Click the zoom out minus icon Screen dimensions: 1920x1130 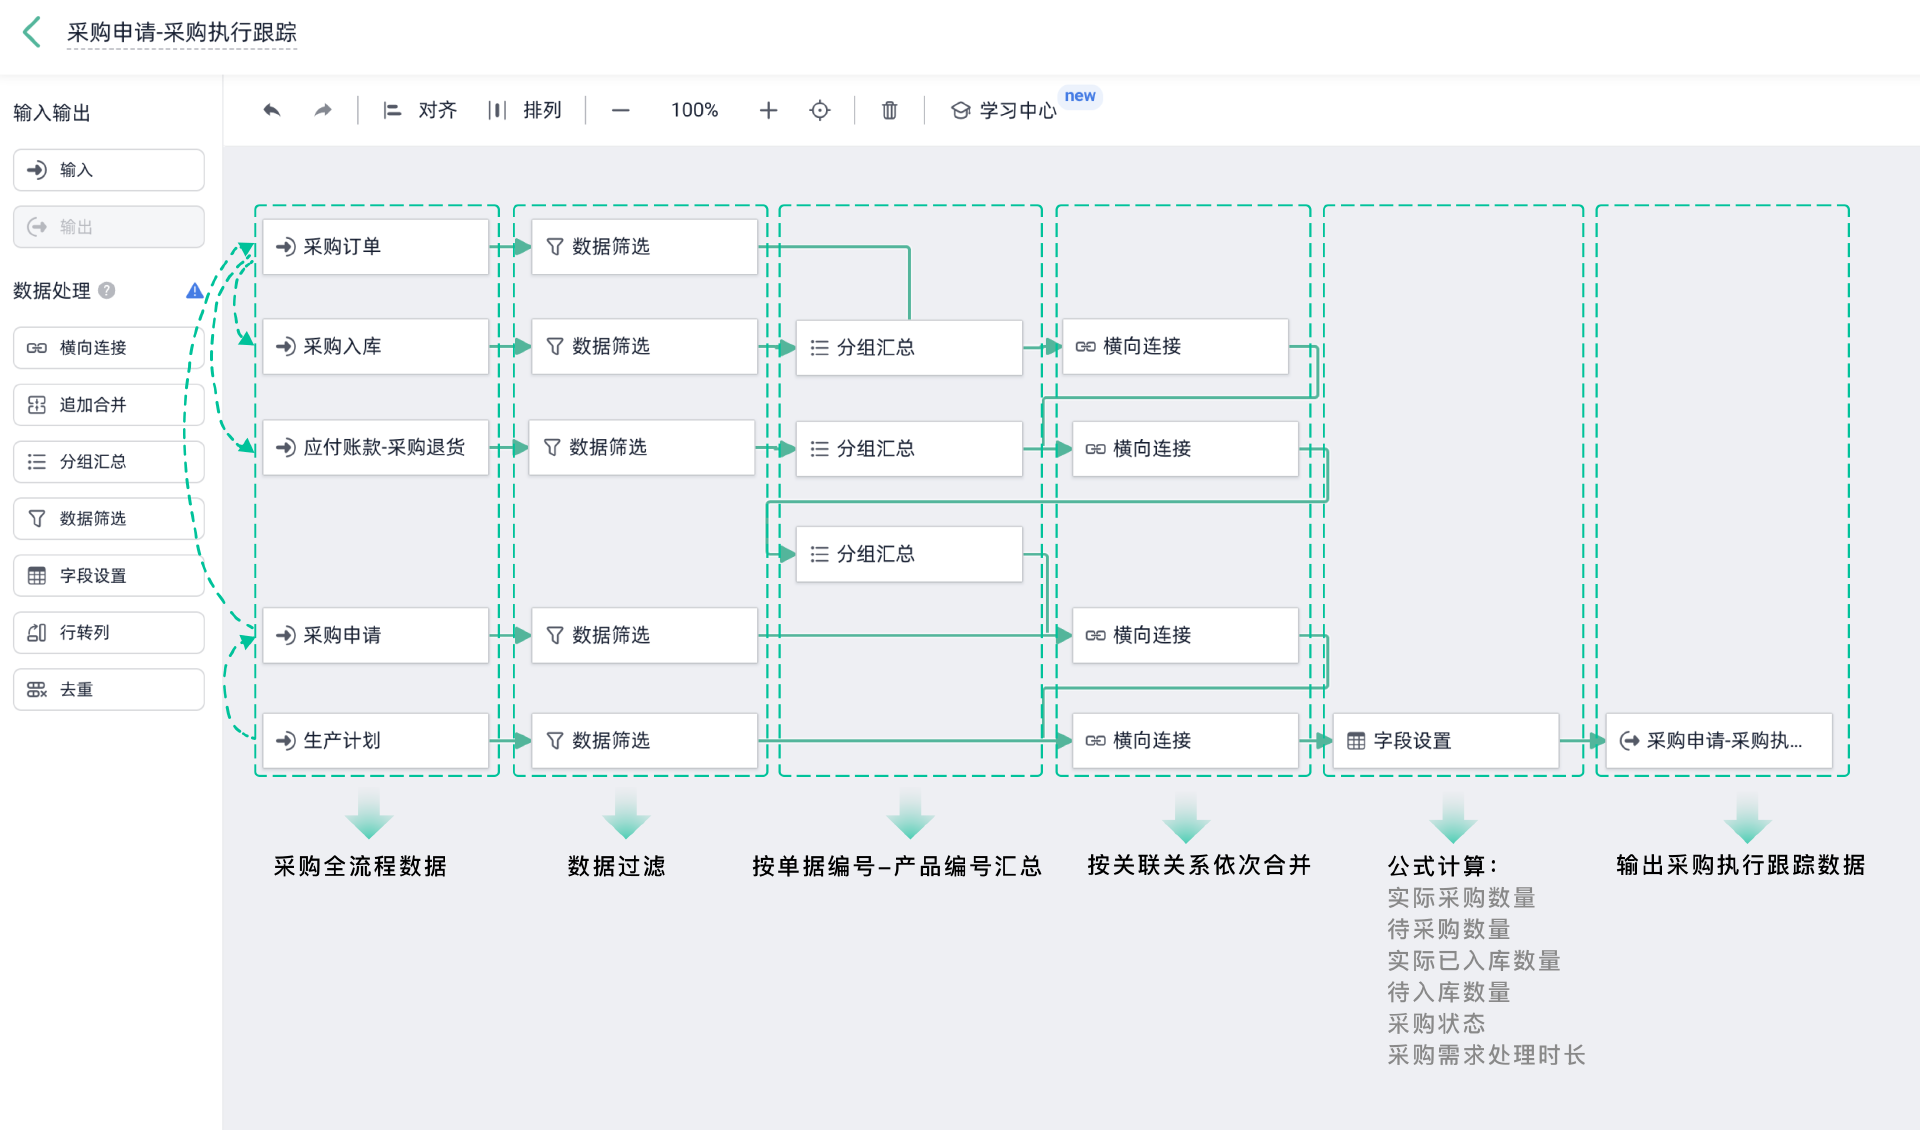click(x=620, y=110)
